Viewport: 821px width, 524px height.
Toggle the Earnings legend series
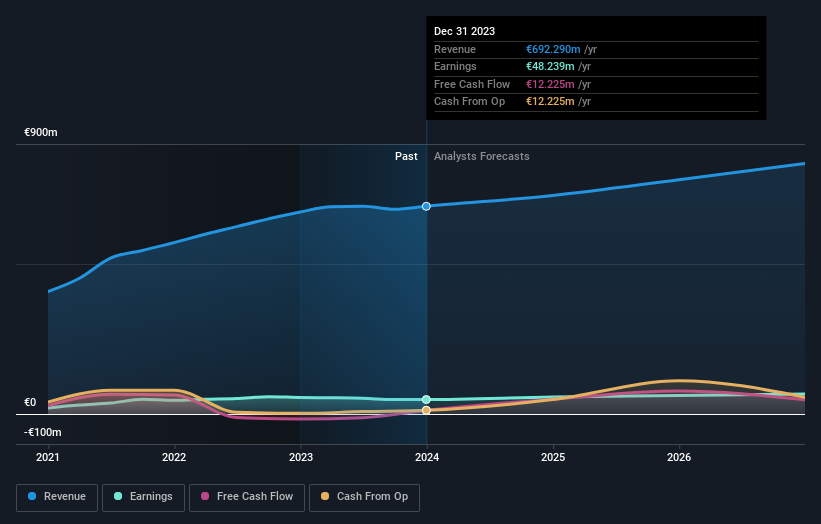[x=143, y=497]
